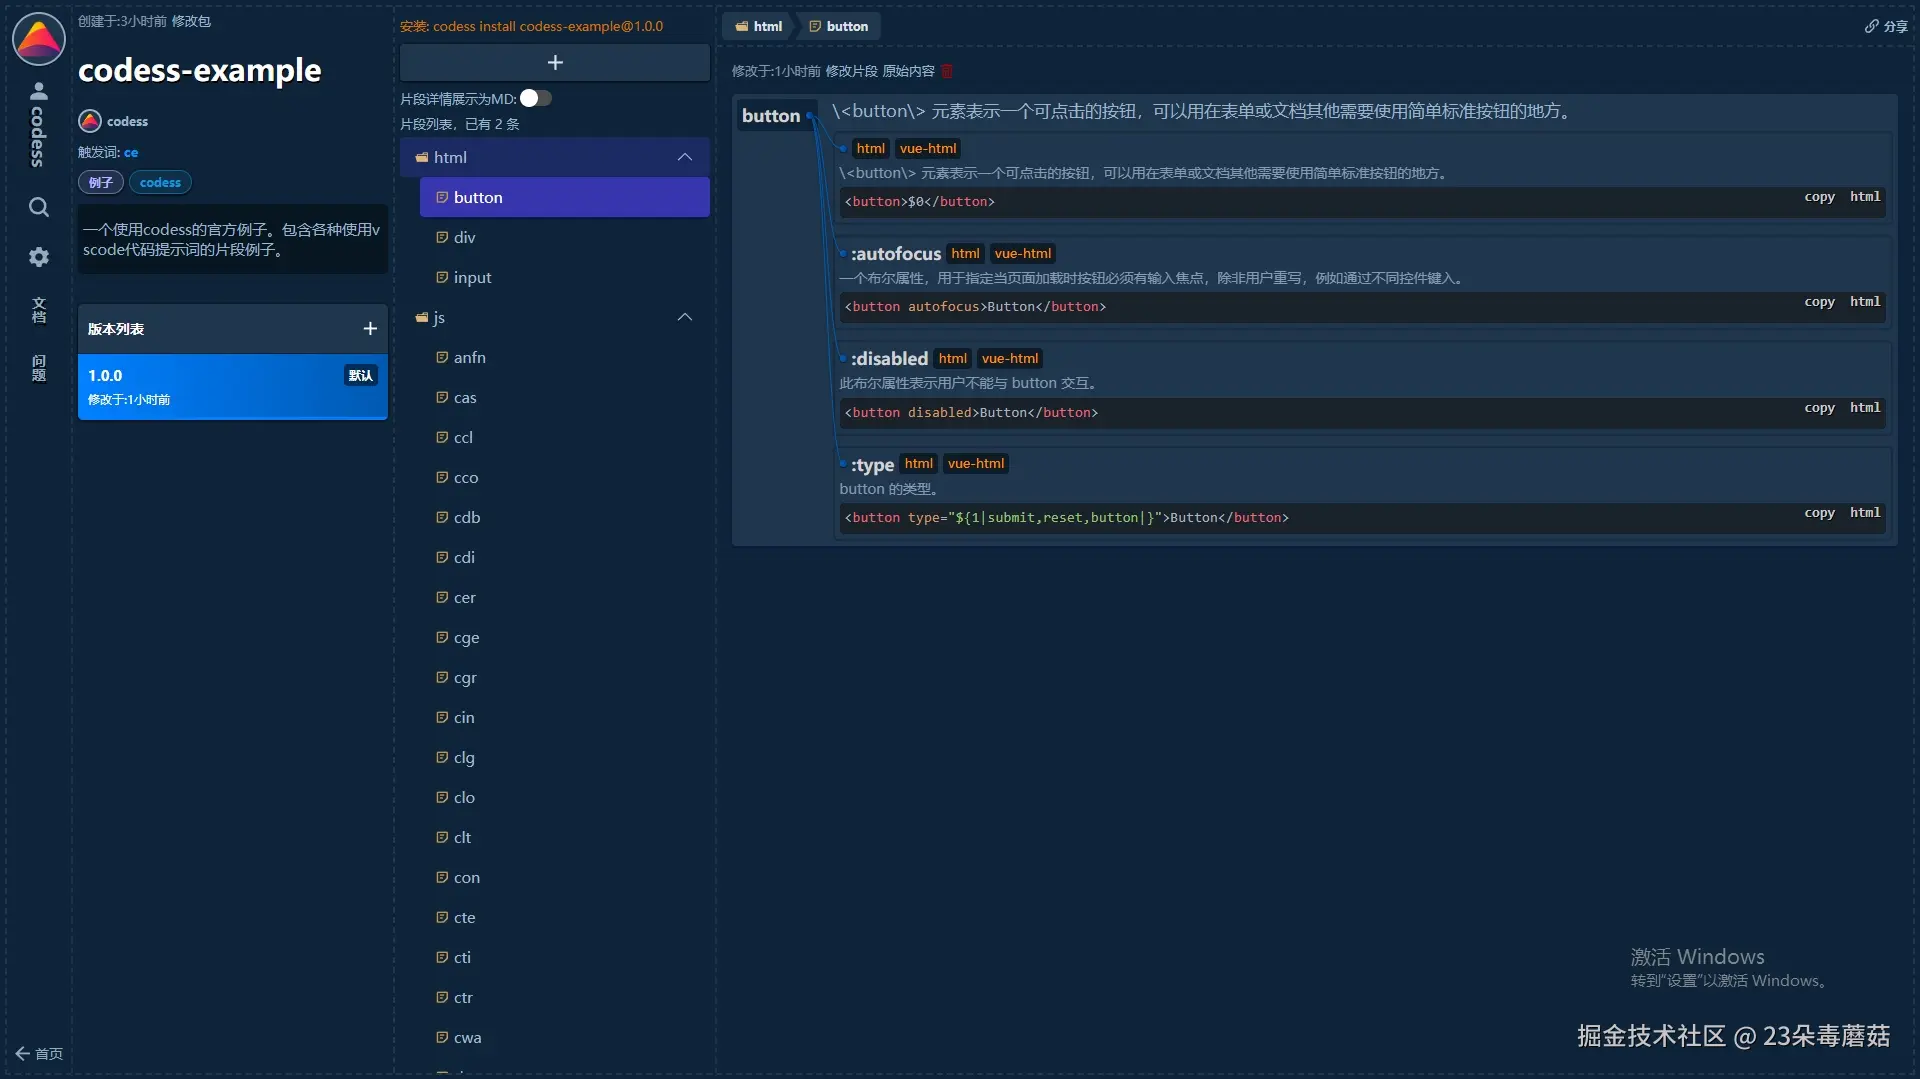Open the 文档 docs sidebar item

(x=38, y=310)
